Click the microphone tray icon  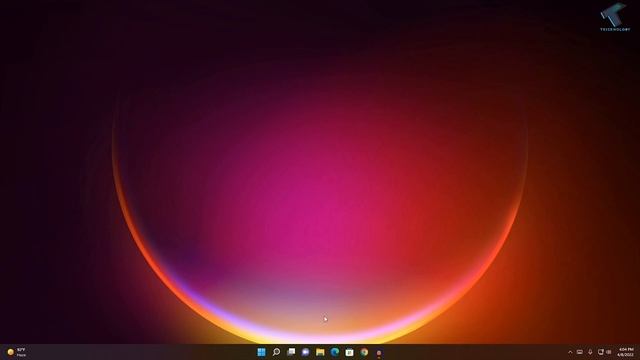(x=590, y=352)
